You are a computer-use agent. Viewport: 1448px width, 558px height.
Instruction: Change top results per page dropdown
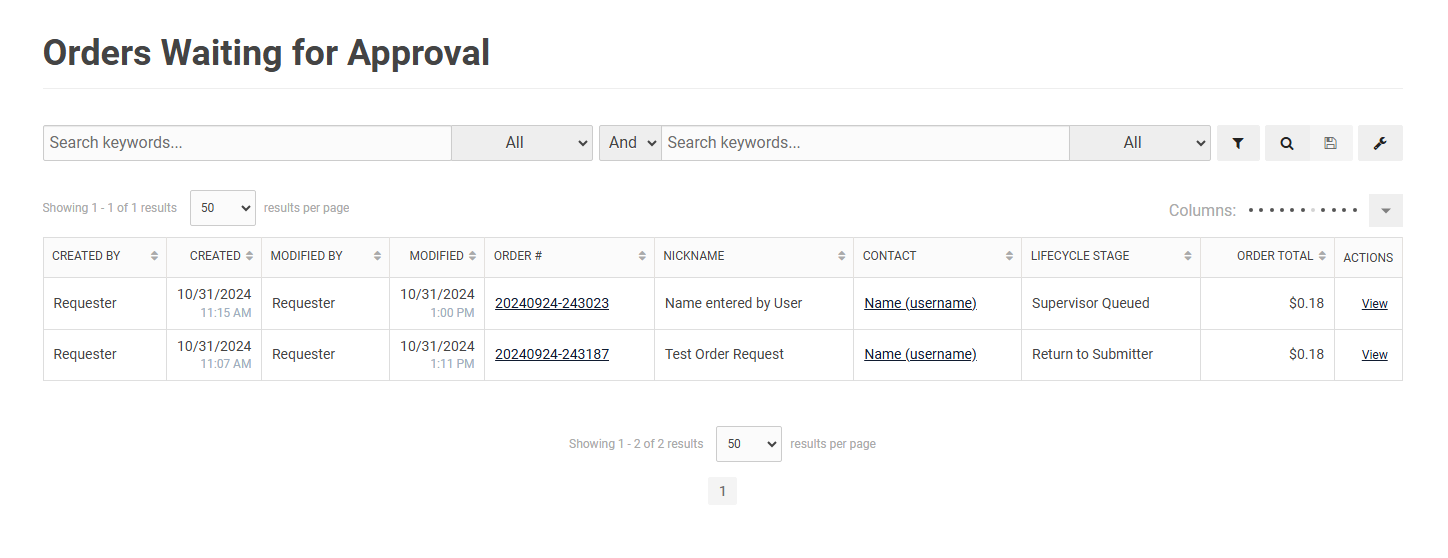coord(222,208)
